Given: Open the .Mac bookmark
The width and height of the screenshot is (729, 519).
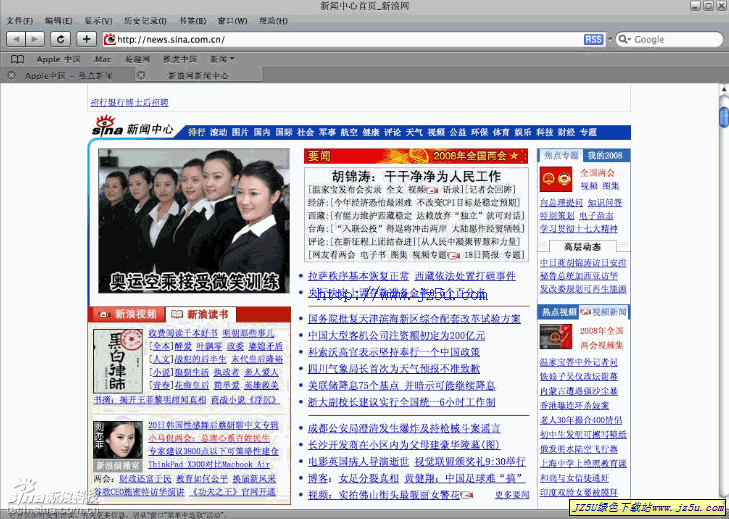Looking at the screenshot, I should tap(102, 59).
